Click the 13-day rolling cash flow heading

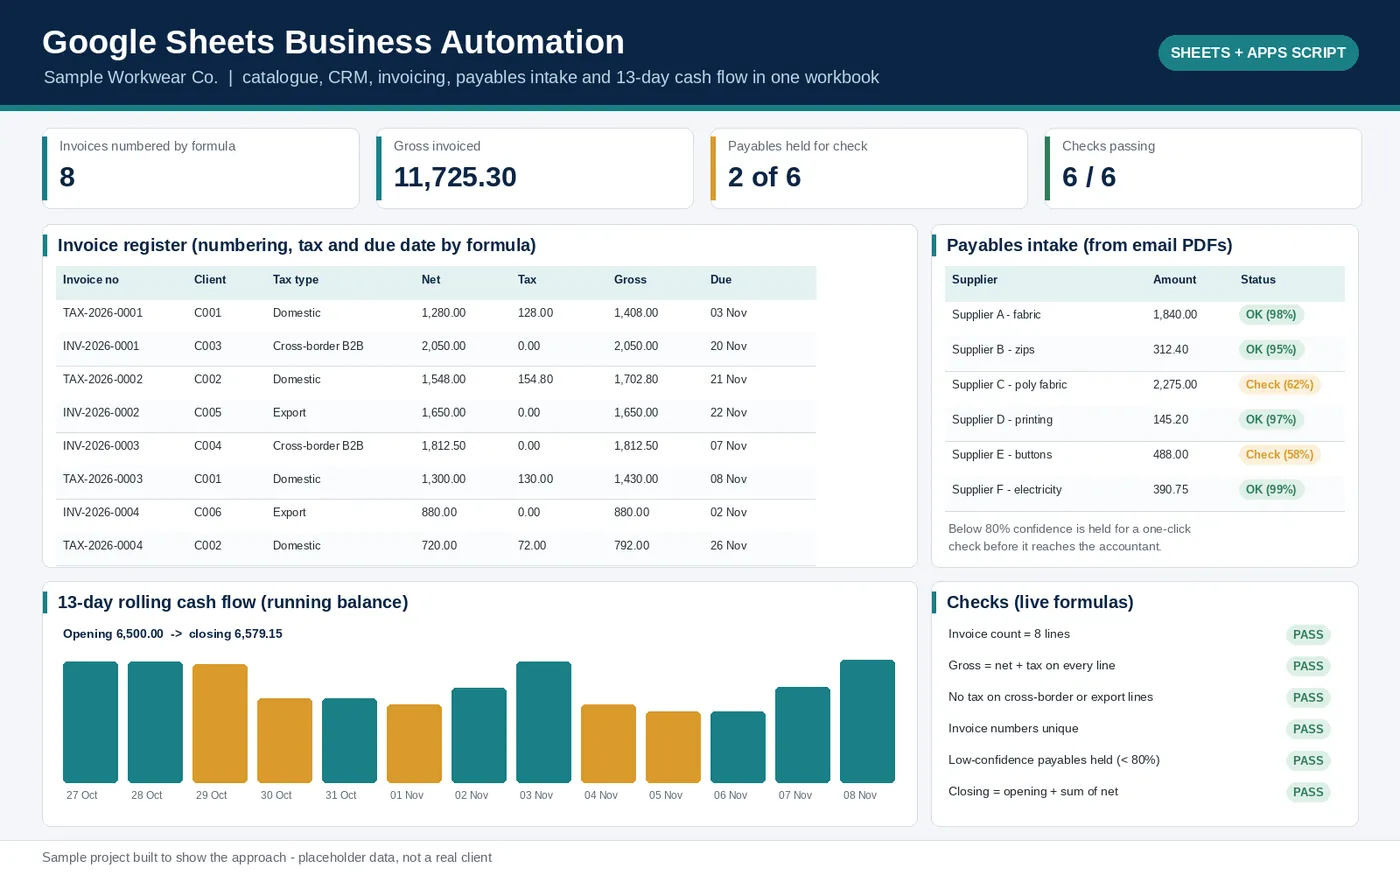coord(233,603)
